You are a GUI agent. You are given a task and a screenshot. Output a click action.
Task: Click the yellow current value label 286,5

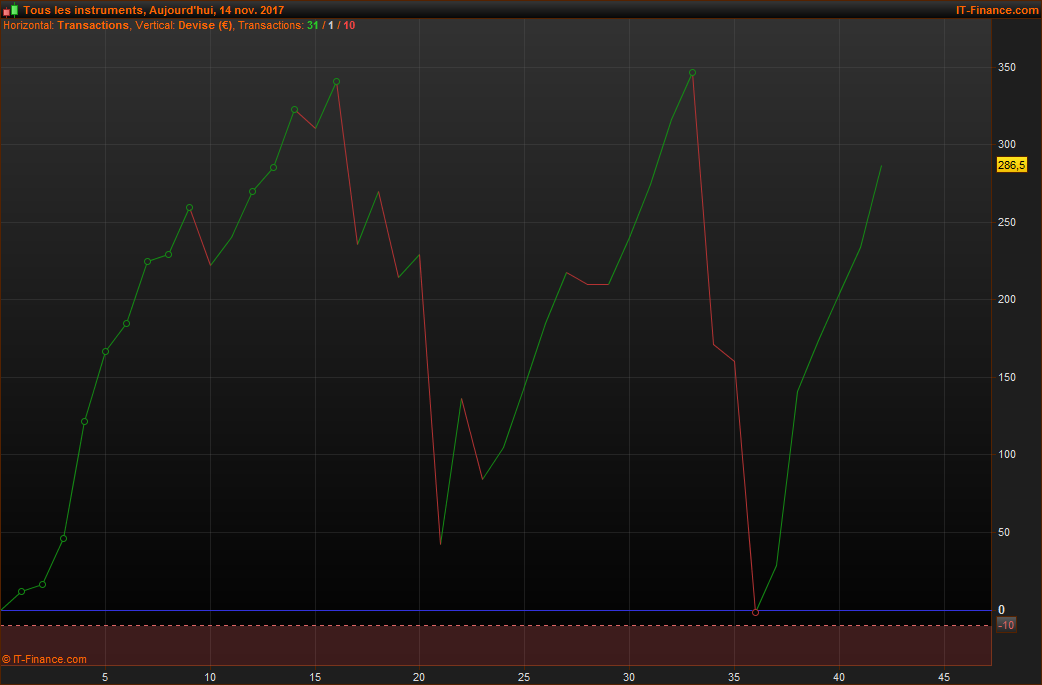pos(1011,165)
